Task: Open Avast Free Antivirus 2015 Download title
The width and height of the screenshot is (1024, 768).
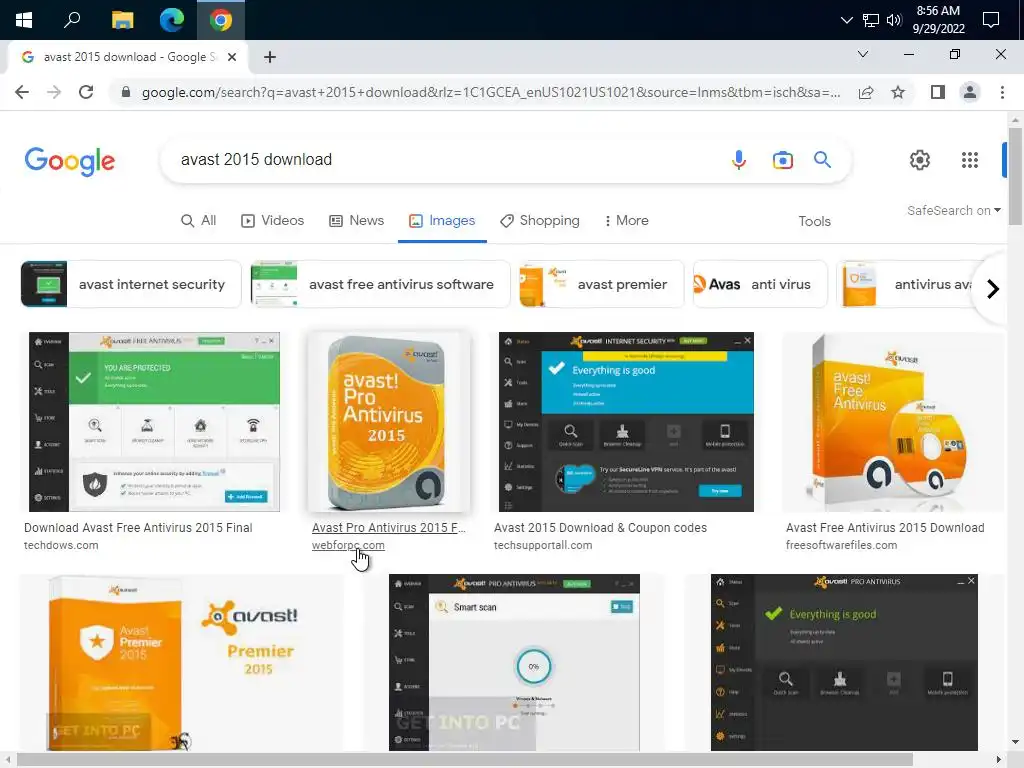Action: click(885, 528)
